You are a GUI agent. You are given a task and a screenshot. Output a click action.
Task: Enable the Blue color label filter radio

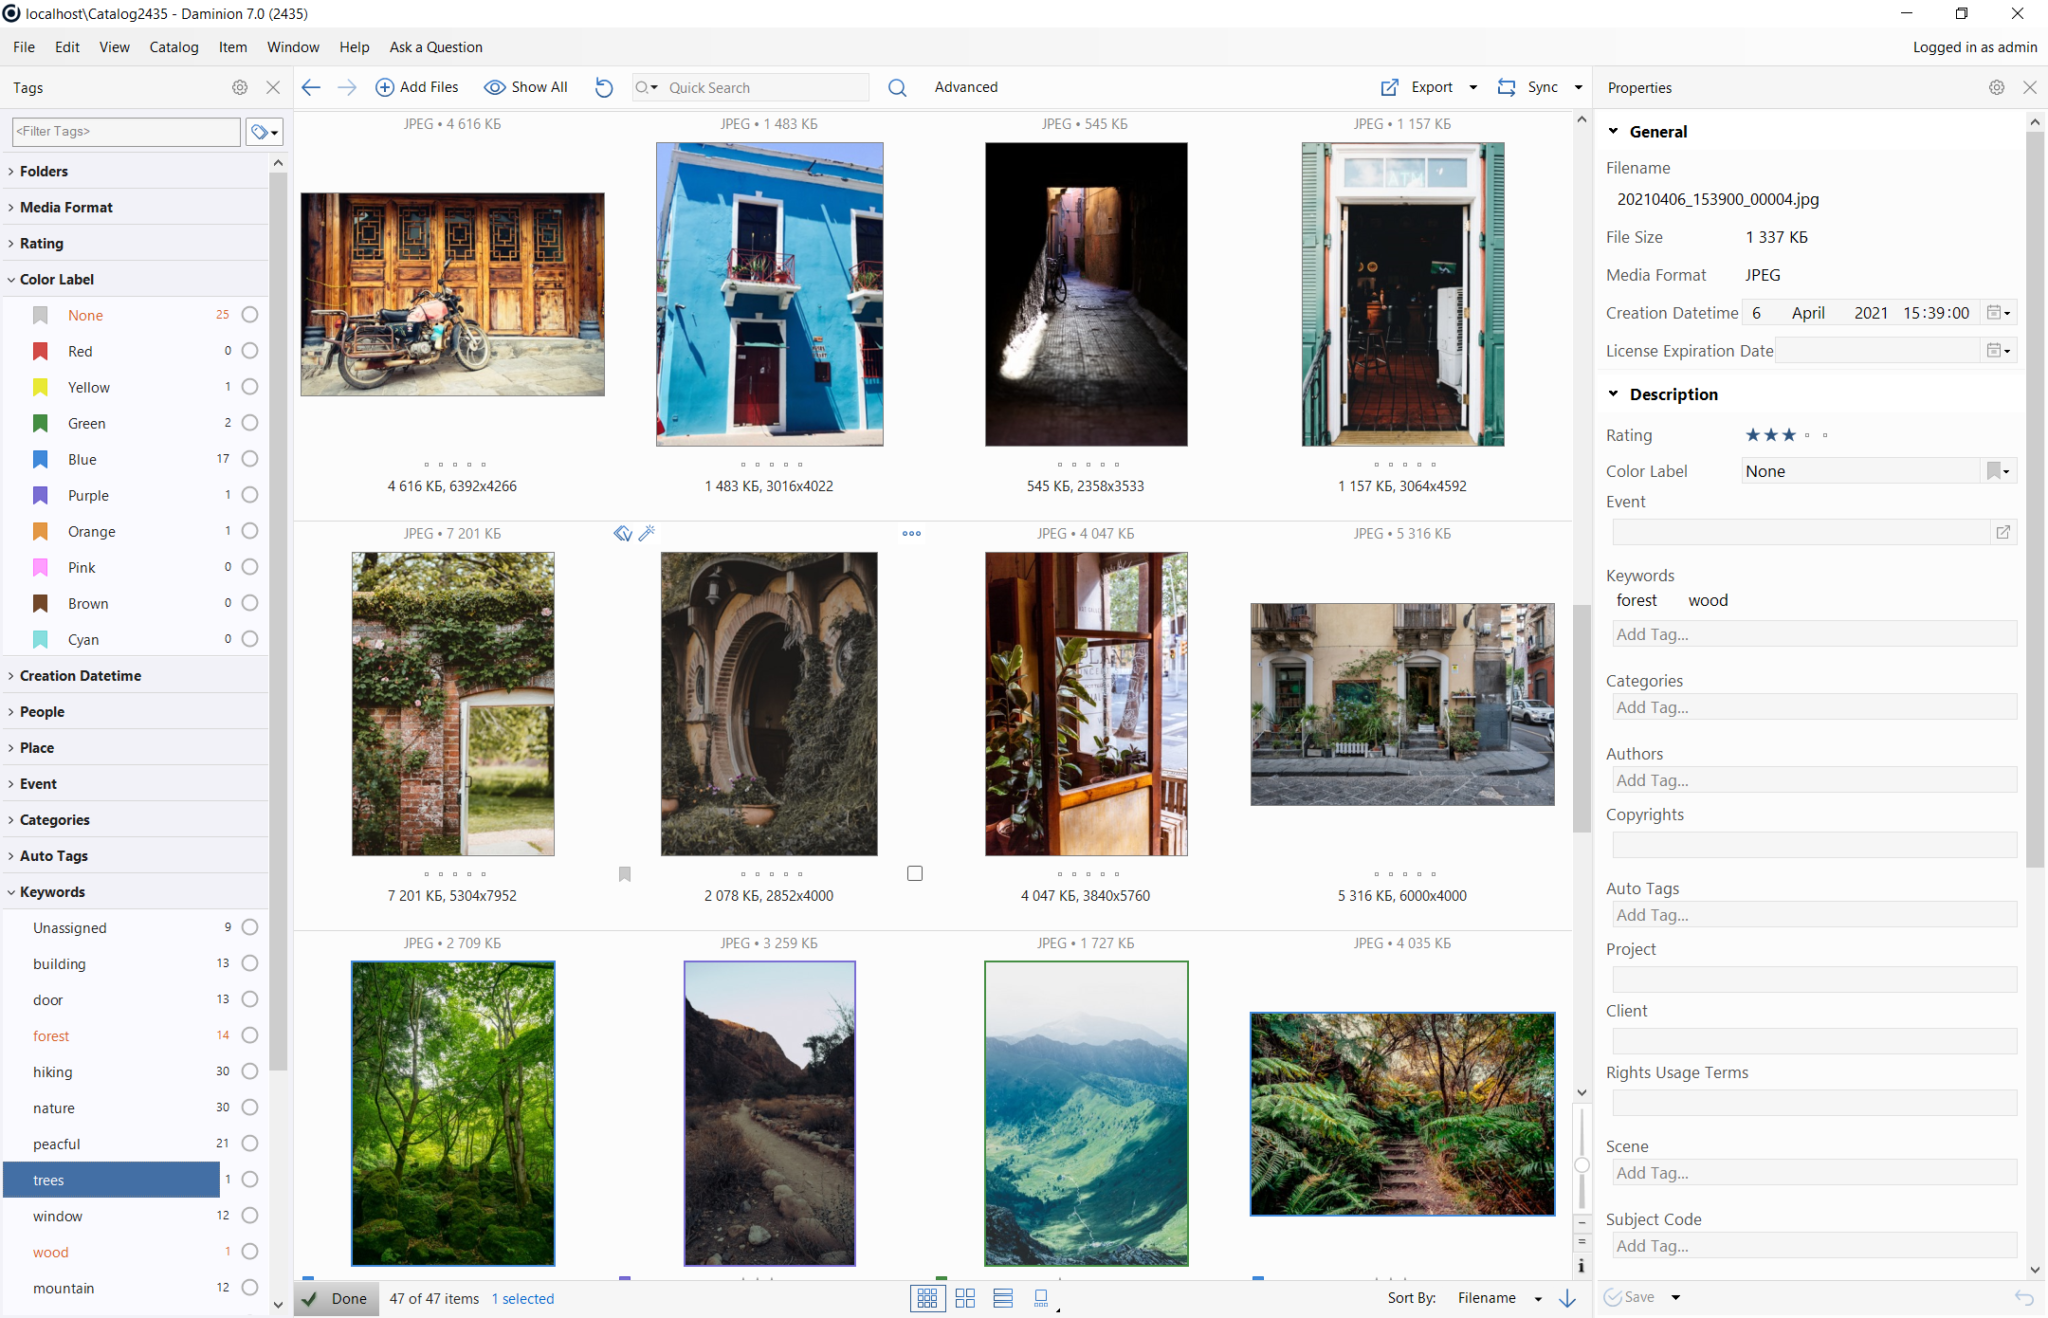(249, 458)
